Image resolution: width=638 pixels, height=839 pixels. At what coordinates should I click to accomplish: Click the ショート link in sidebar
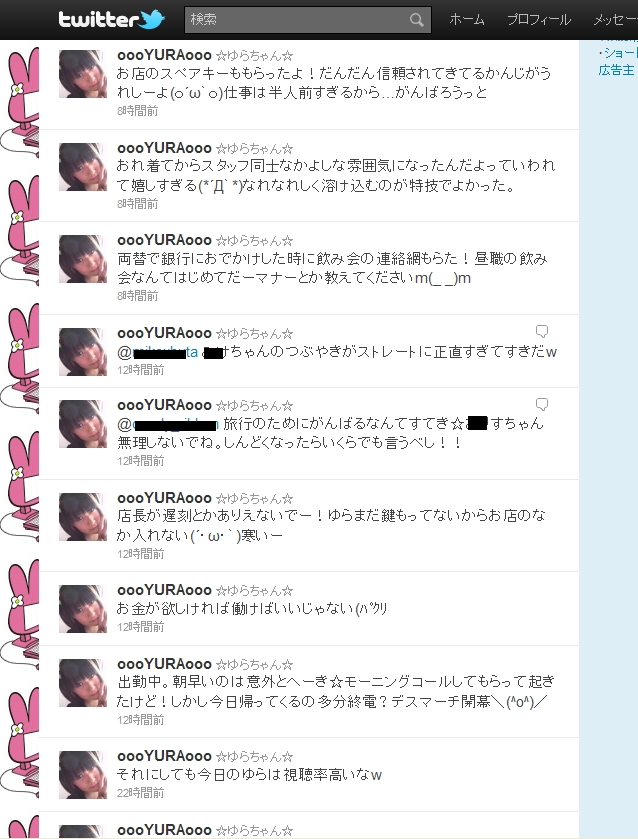(x=618, y=53)
